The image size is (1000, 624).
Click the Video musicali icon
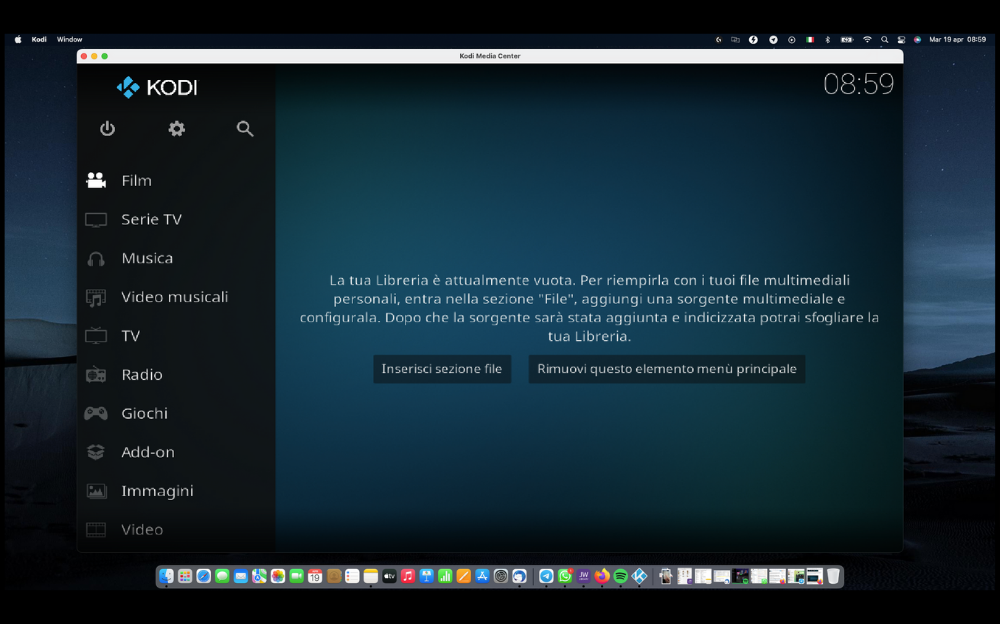pos(96,297)
